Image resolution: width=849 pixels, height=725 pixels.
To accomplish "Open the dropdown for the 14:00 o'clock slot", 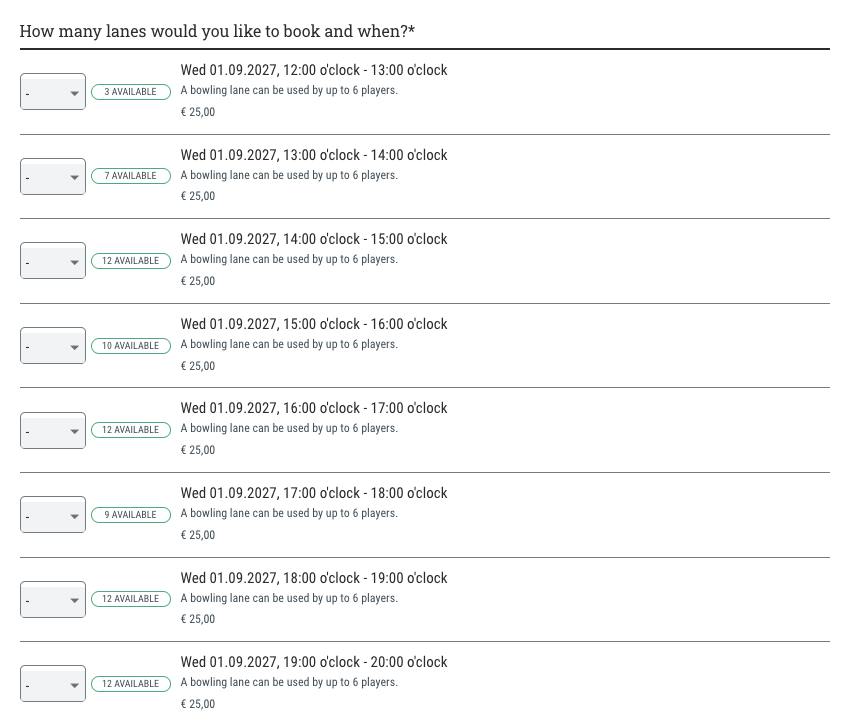I will pos(52,260).
